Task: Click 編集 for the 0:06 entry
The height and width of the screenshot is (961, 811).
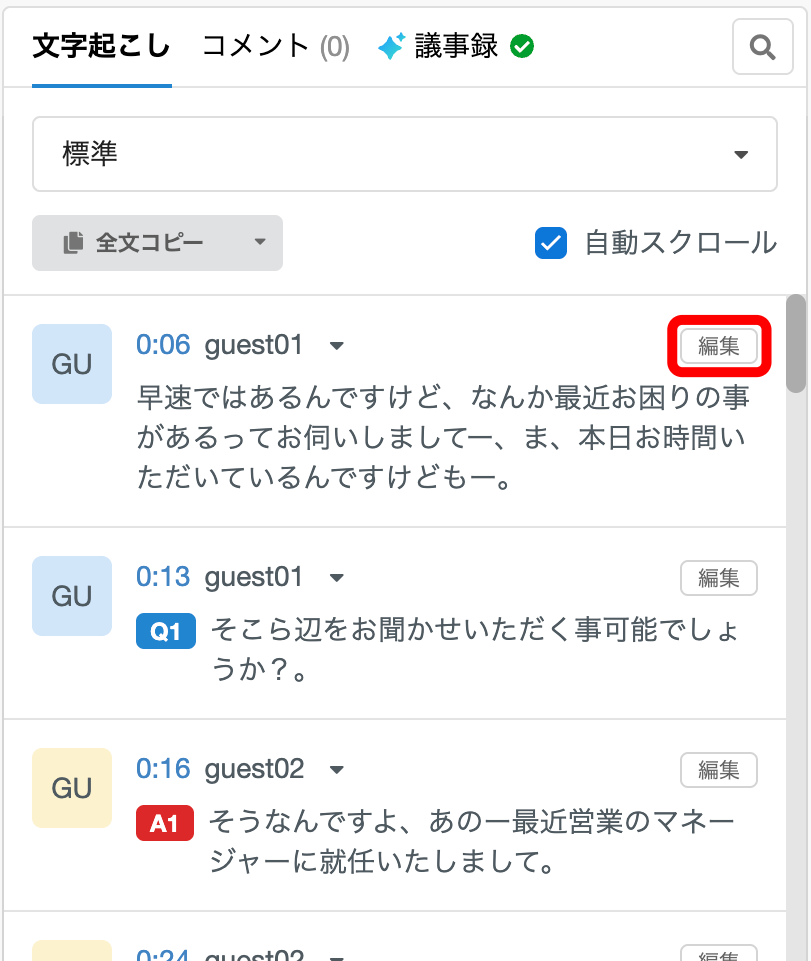Action: 718,346
